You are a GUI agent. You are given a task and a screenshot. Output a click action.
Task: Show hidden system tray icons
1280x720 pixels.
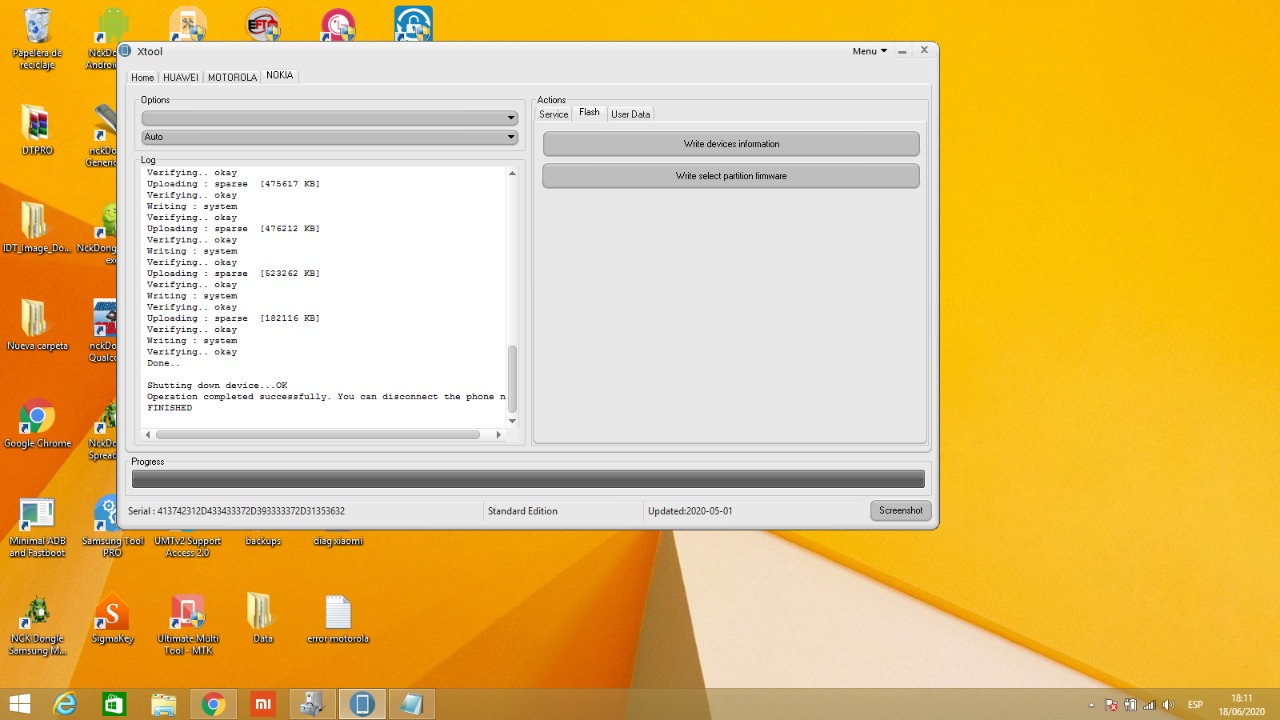[x=1091, y=705]
